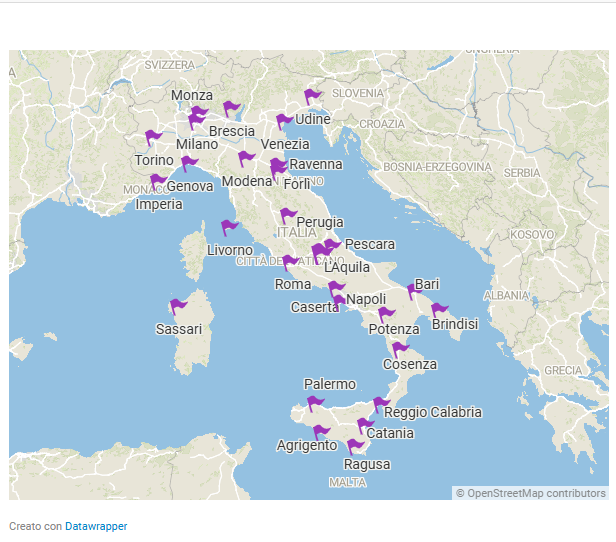This screenshot has width=616, height=542.
Task: Click the Potenza label text
Action: pos(394,329)
